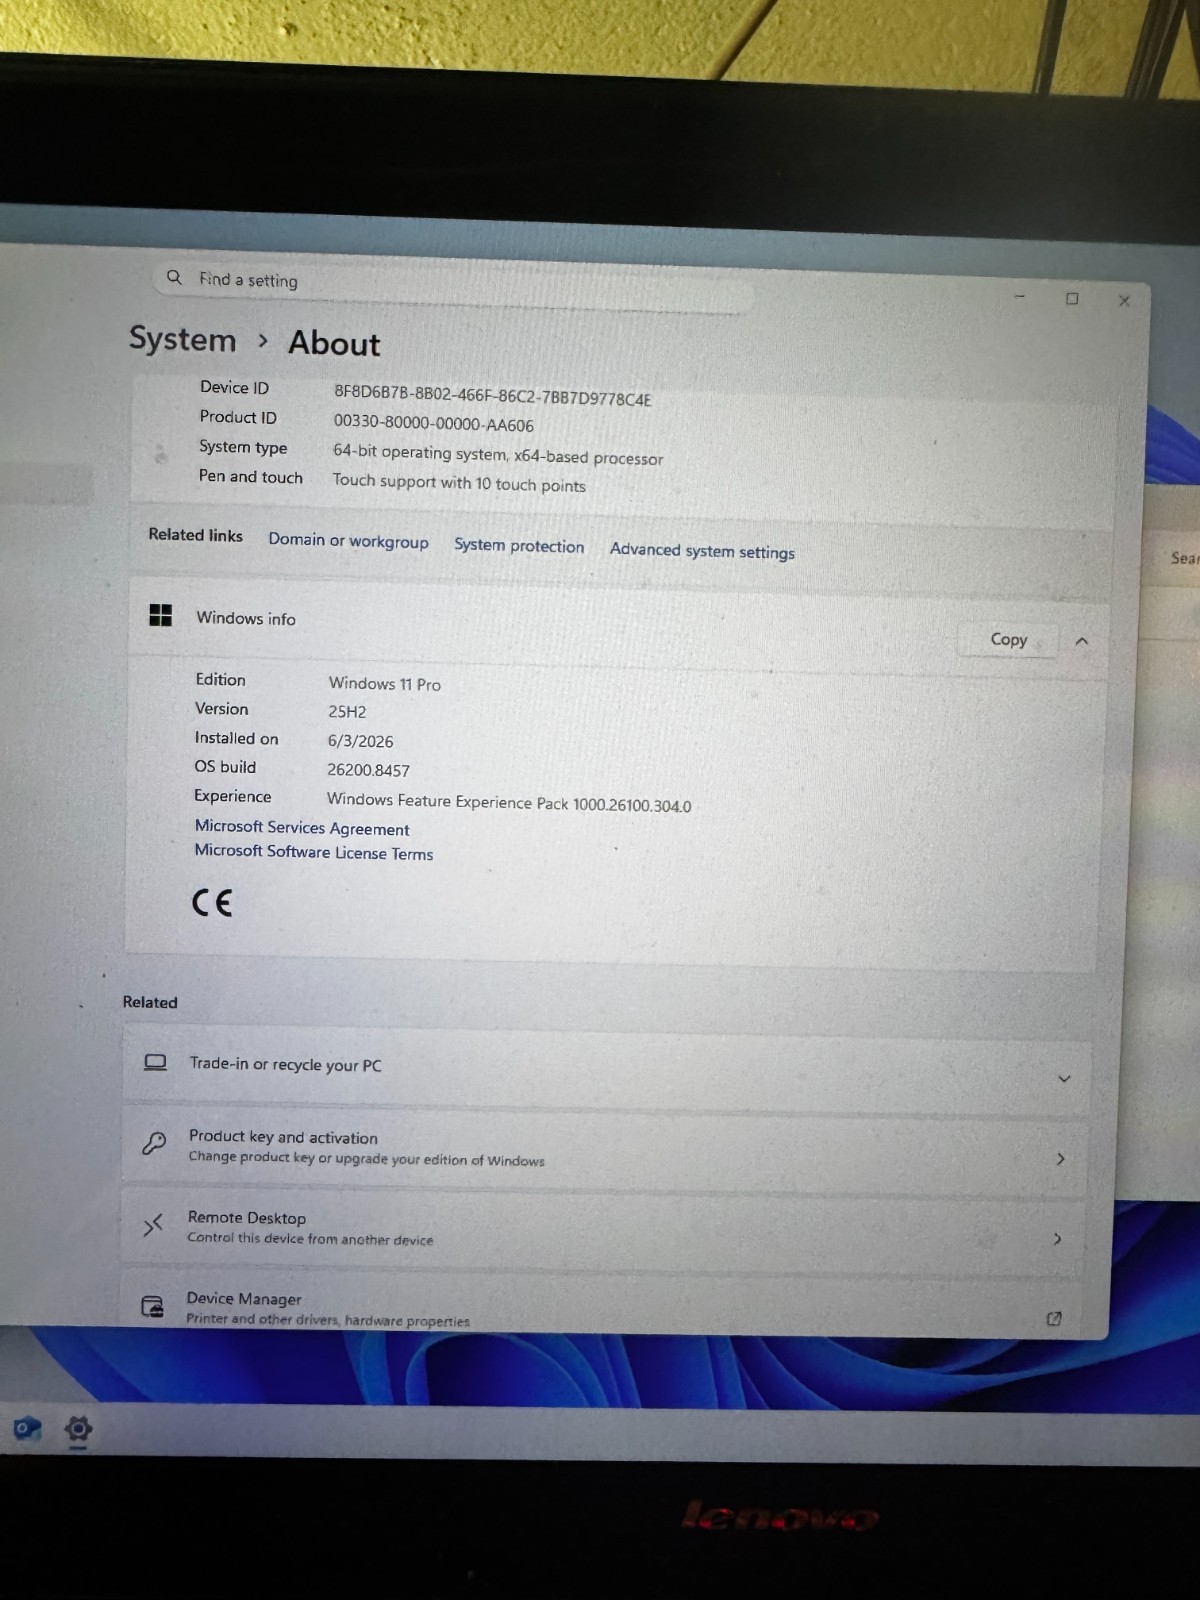
Task: Click the laptop icon beside Trade-in
Action: tap(155, 1062)
